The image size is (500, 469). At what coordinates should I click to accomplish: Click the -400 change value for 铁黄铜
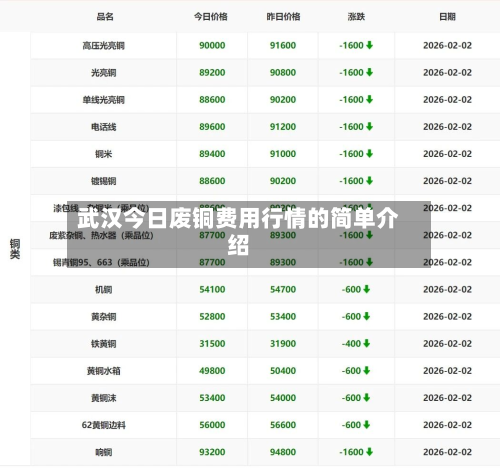(351, 343)
